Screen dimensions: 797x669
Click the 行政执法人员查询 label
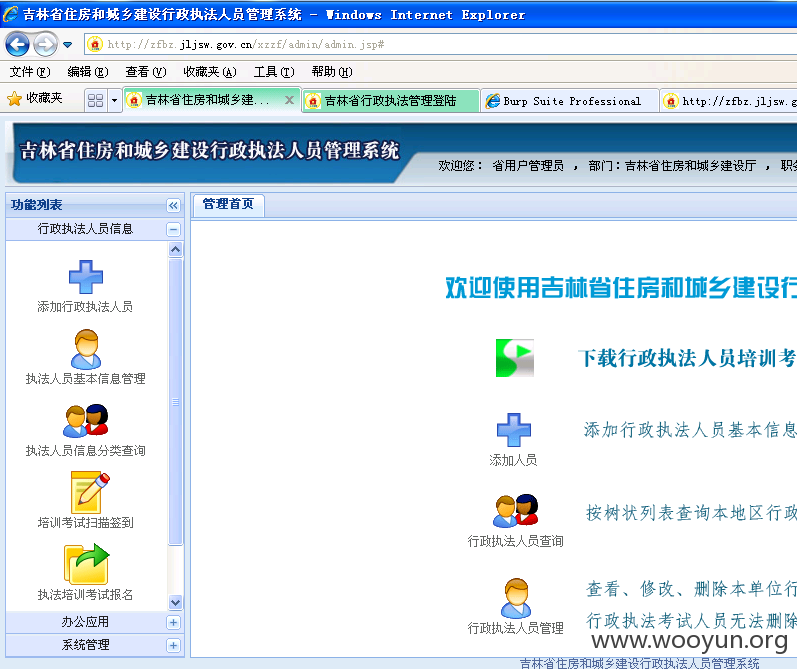pos(515,541)
